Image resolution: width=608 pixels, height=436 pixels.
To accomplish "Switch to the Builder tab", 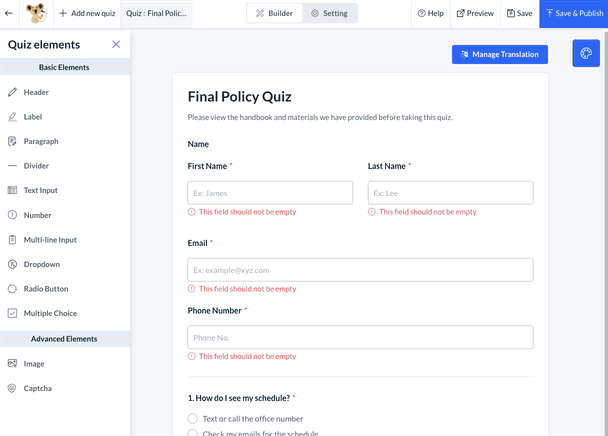I will coord(274,14).
